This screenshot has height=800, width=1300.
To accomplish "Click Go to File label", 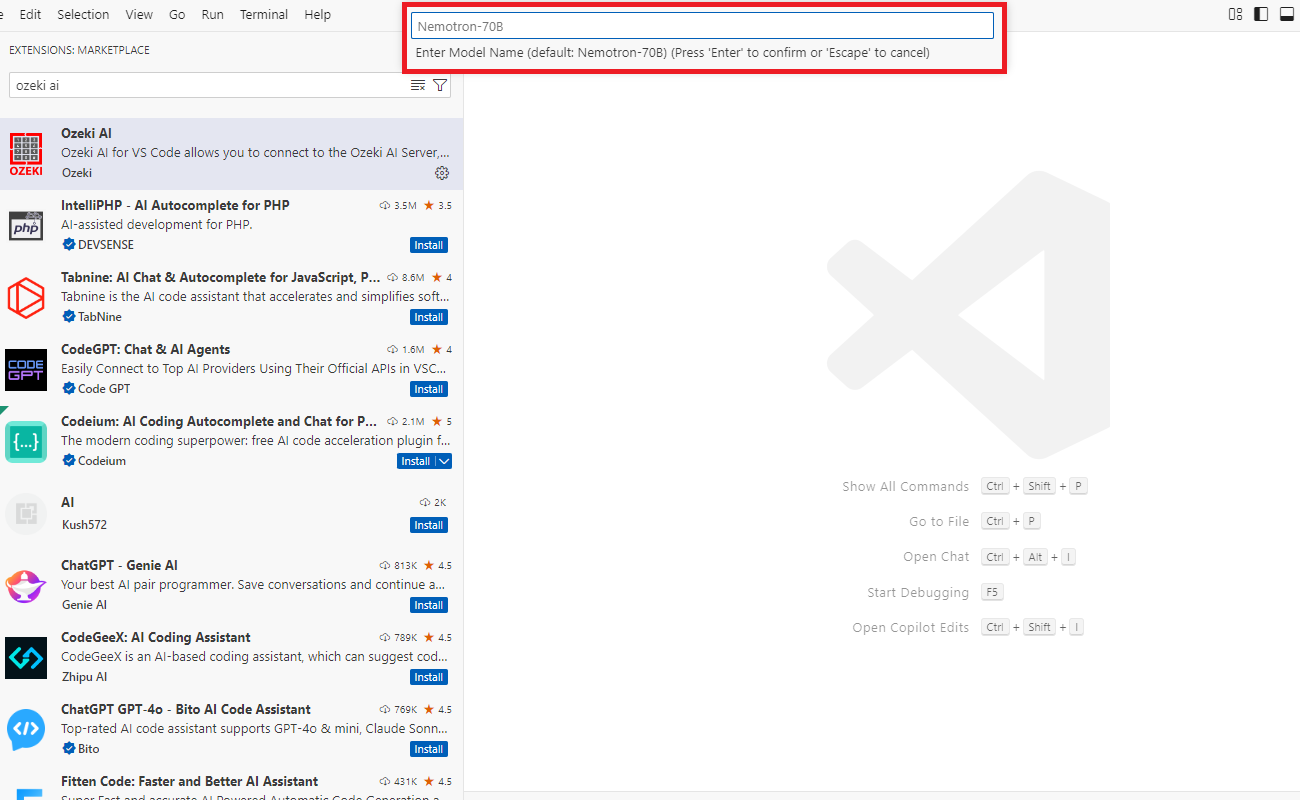I will click(x=939, y=522).
